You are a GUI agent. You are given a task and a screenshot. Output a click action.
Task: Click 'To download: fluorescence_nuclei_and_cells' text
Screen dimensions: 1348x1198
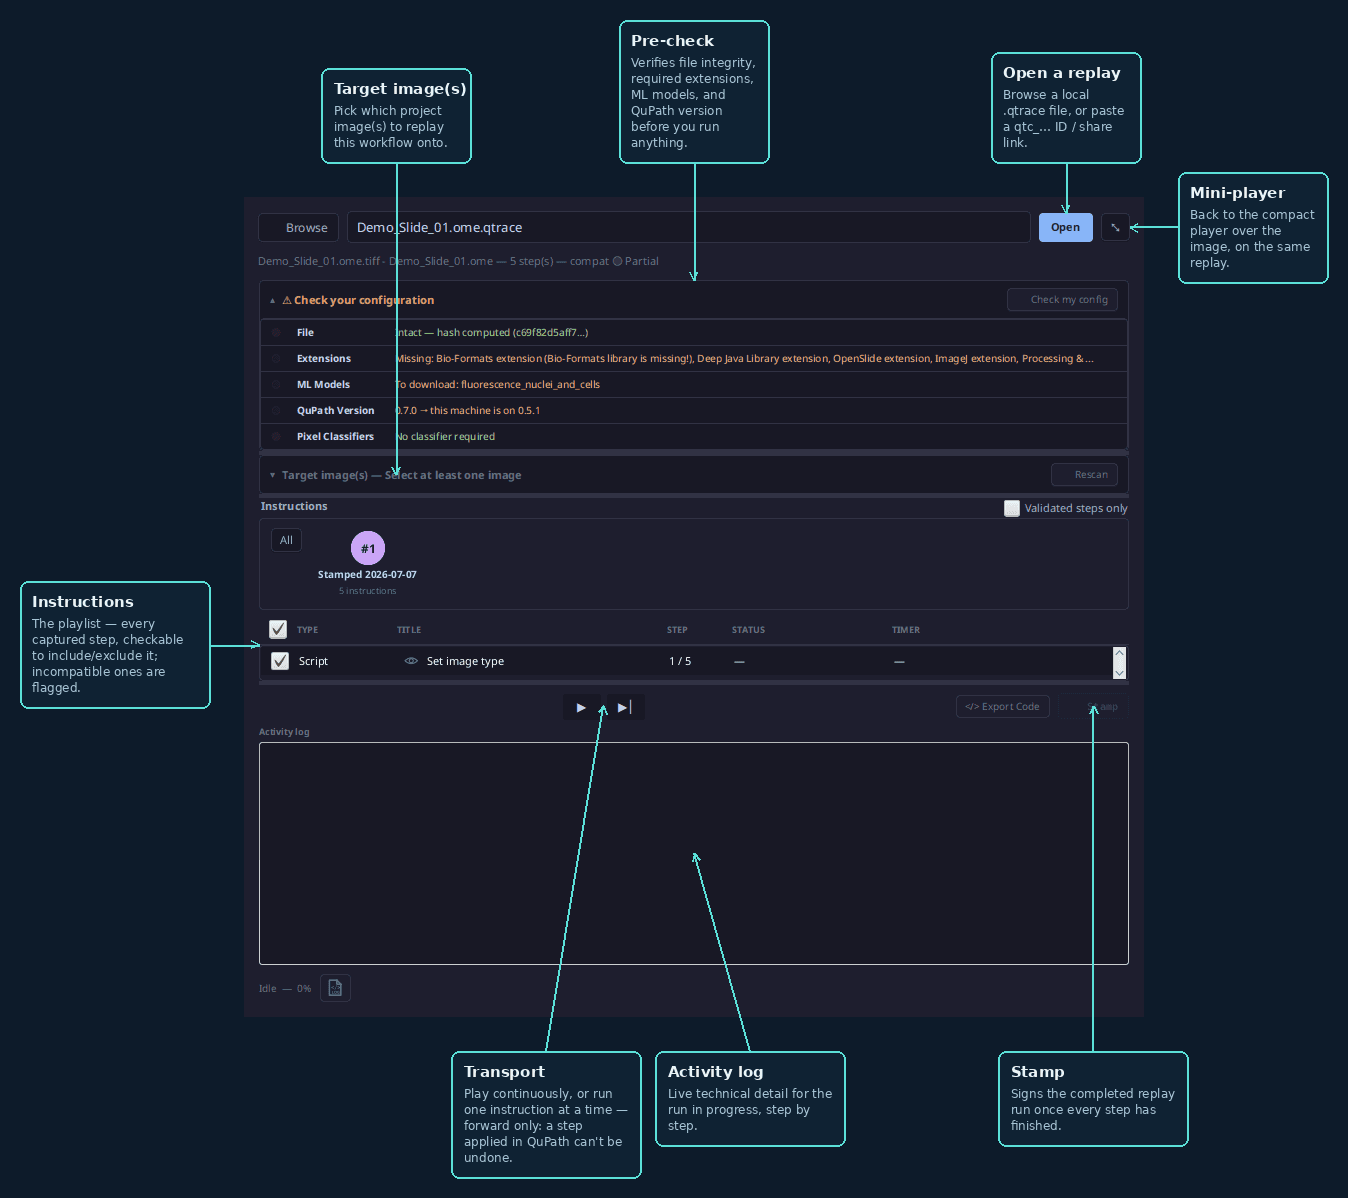pyautogui.click(x=497, y=384)
